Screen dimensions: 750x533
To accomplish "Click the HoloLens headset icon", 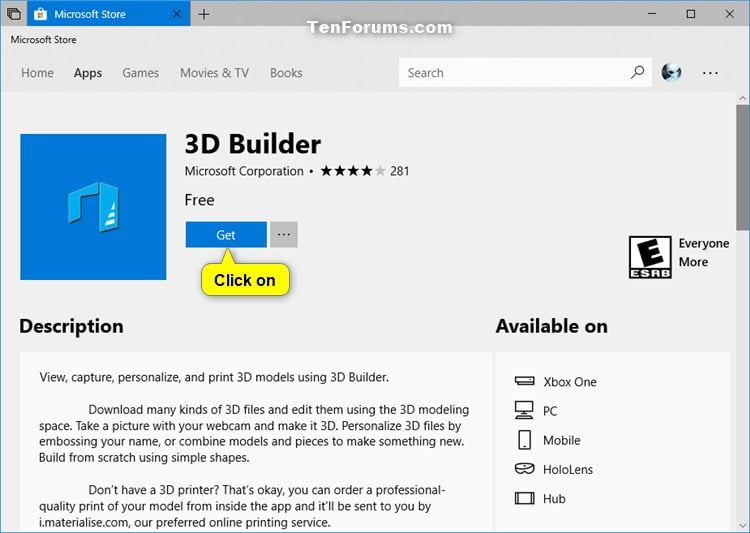I will [x=524, y=468].
